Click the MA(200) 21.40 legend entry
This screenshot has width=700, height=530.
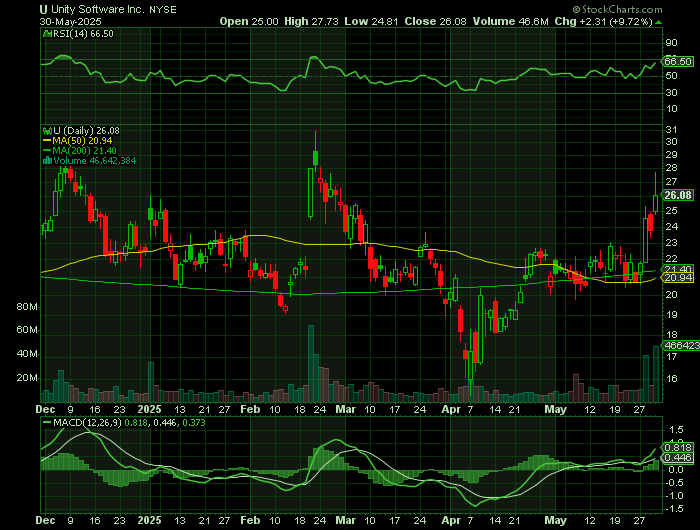tap(85, 151)
